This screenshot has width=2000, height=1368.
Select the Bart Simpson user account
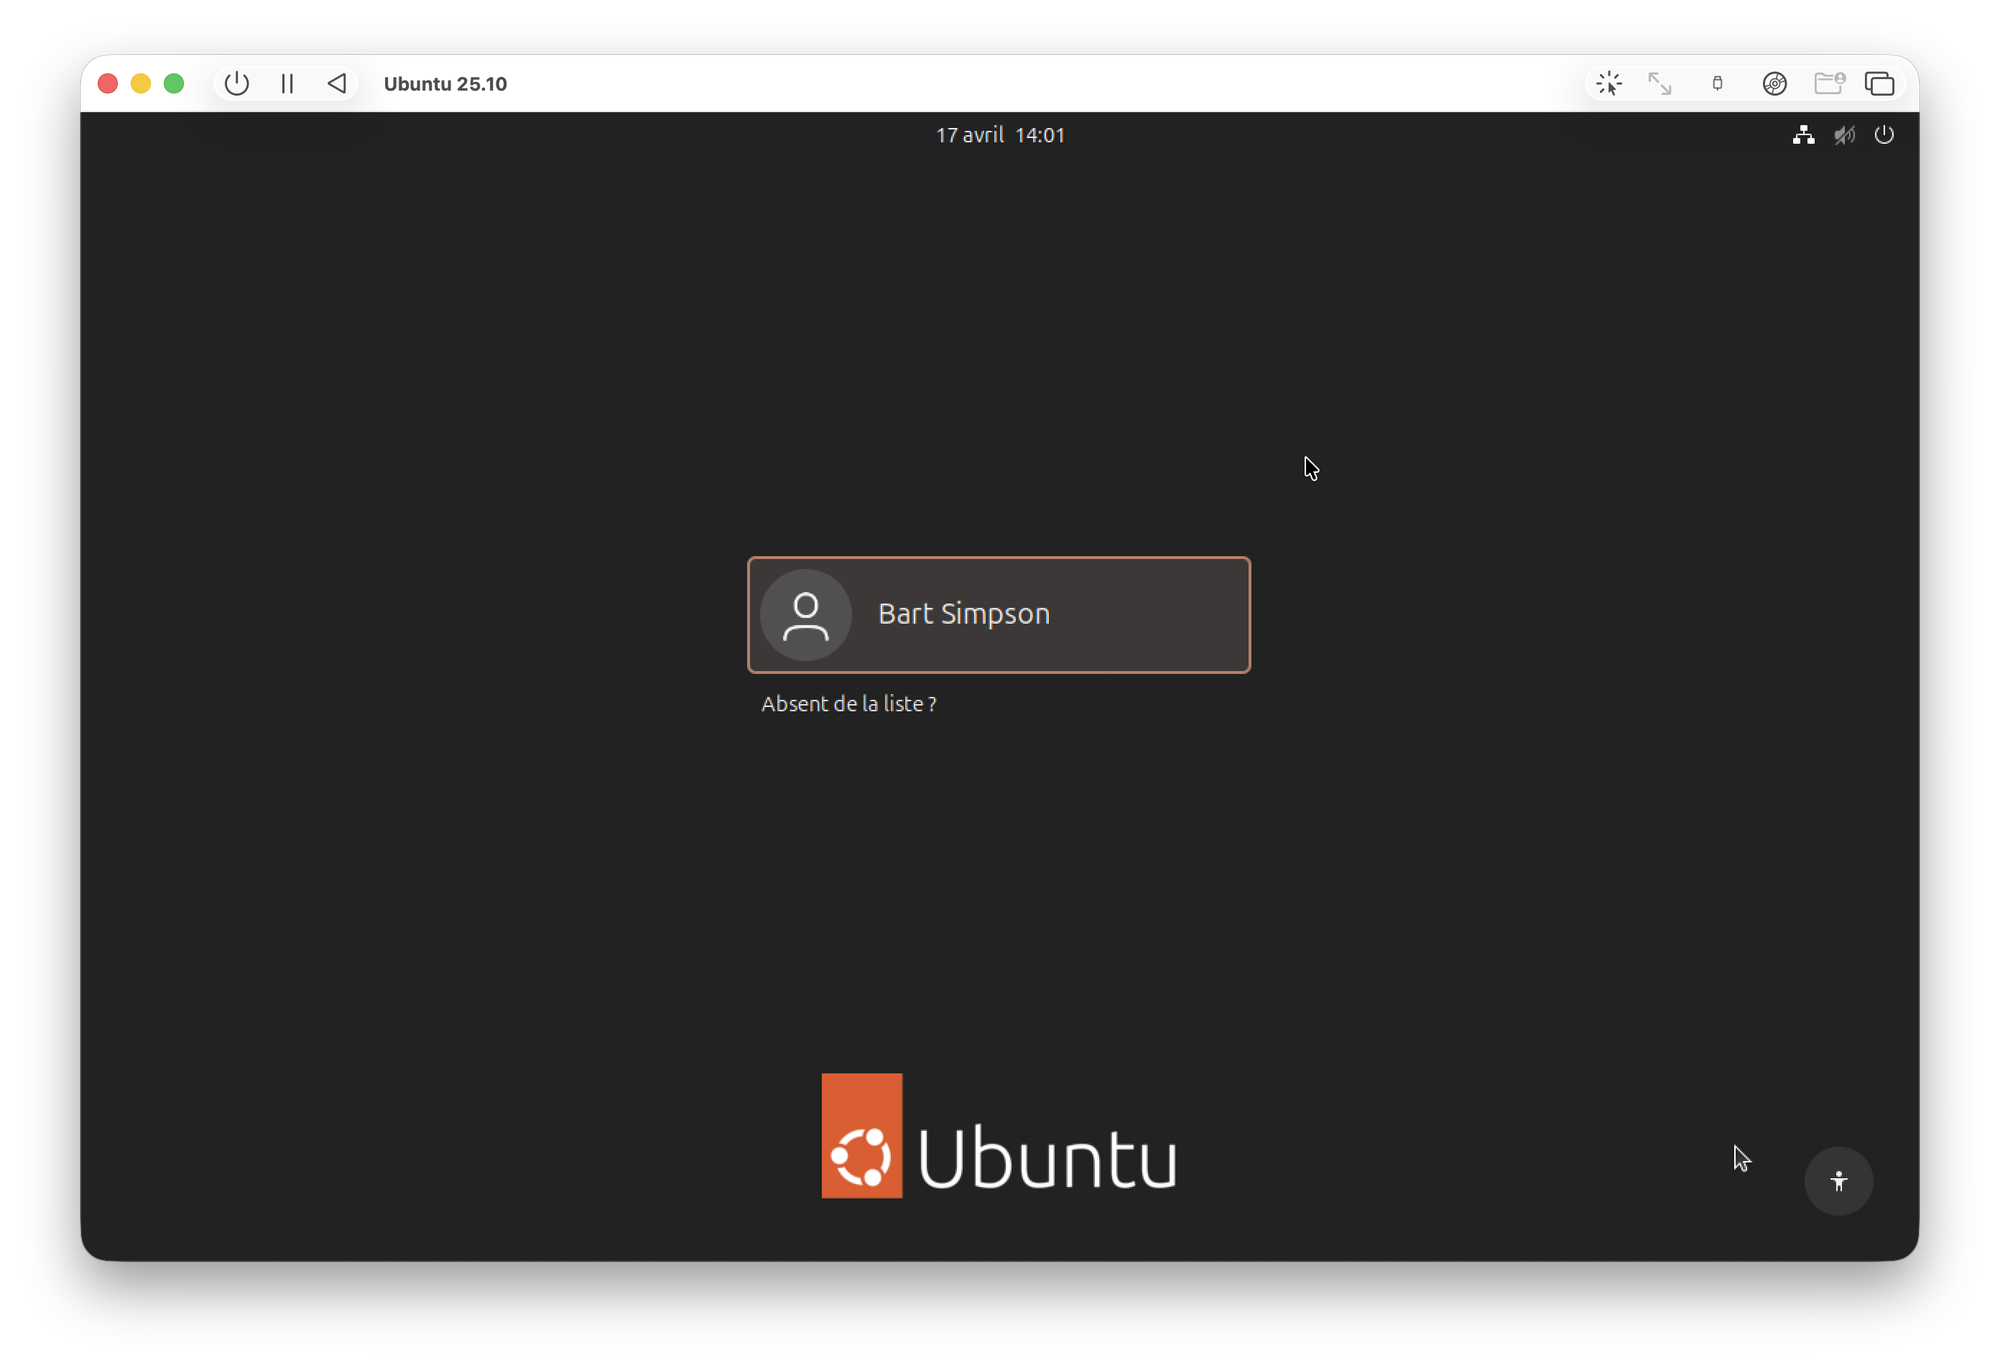(1000, 614)
